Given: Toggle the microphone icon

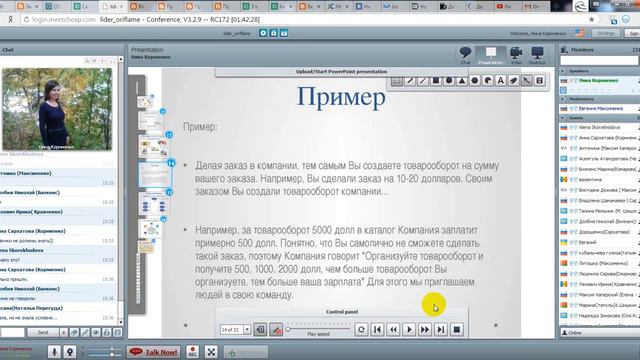Looking at the screenshot, I should coord(54,352).
